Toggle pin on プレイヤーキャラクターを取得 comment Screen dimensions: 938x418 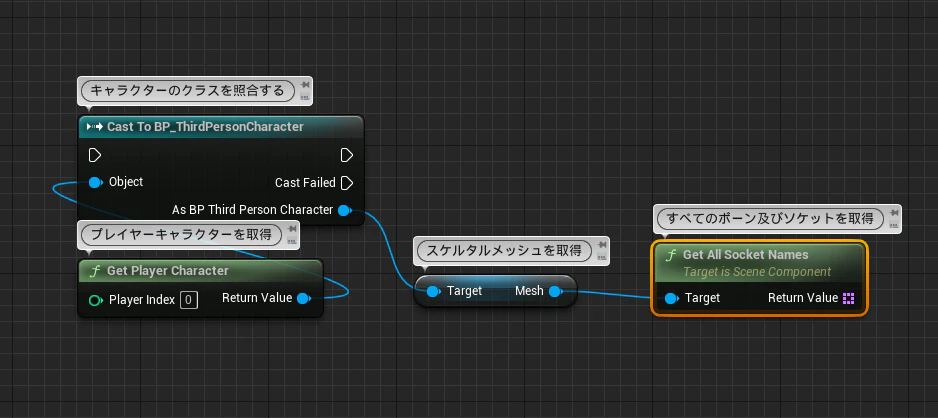[292, 228]
